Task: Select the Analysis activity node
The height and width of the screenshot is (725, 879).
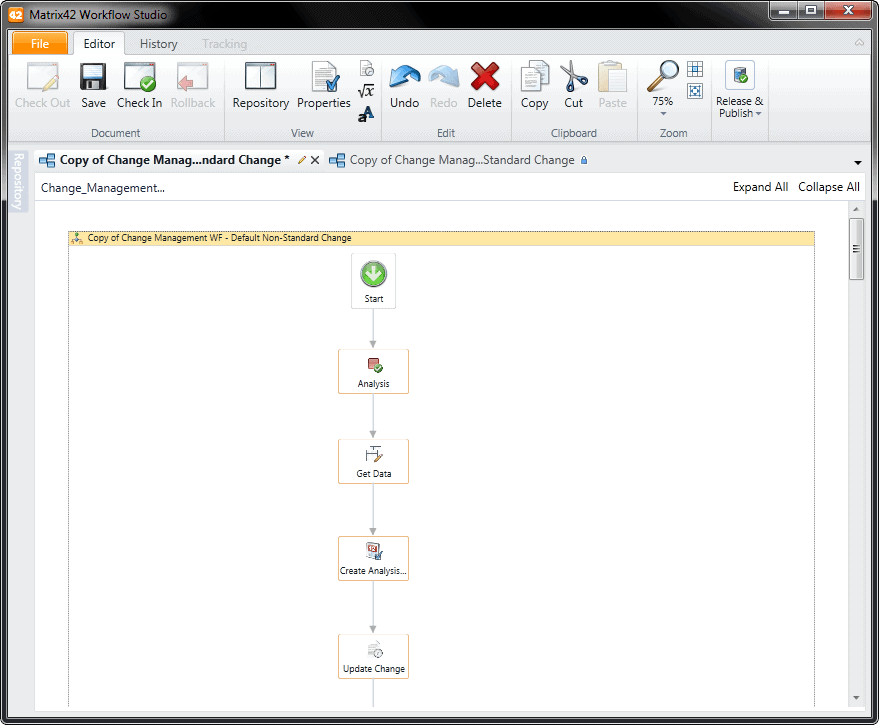Action: 373,372
